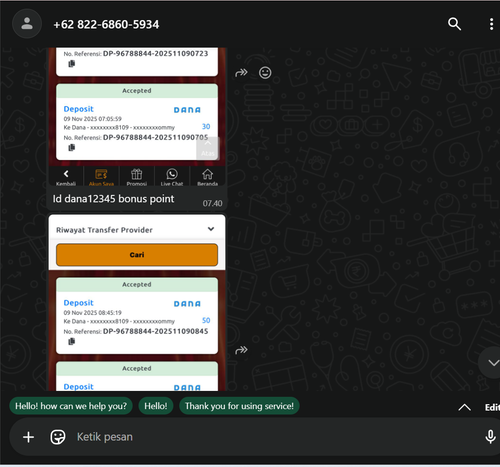Image resolution: width=500 pixels, height=467 pixels.
Task: Jump to latest messages with down arrow
Action: [492, 363]
